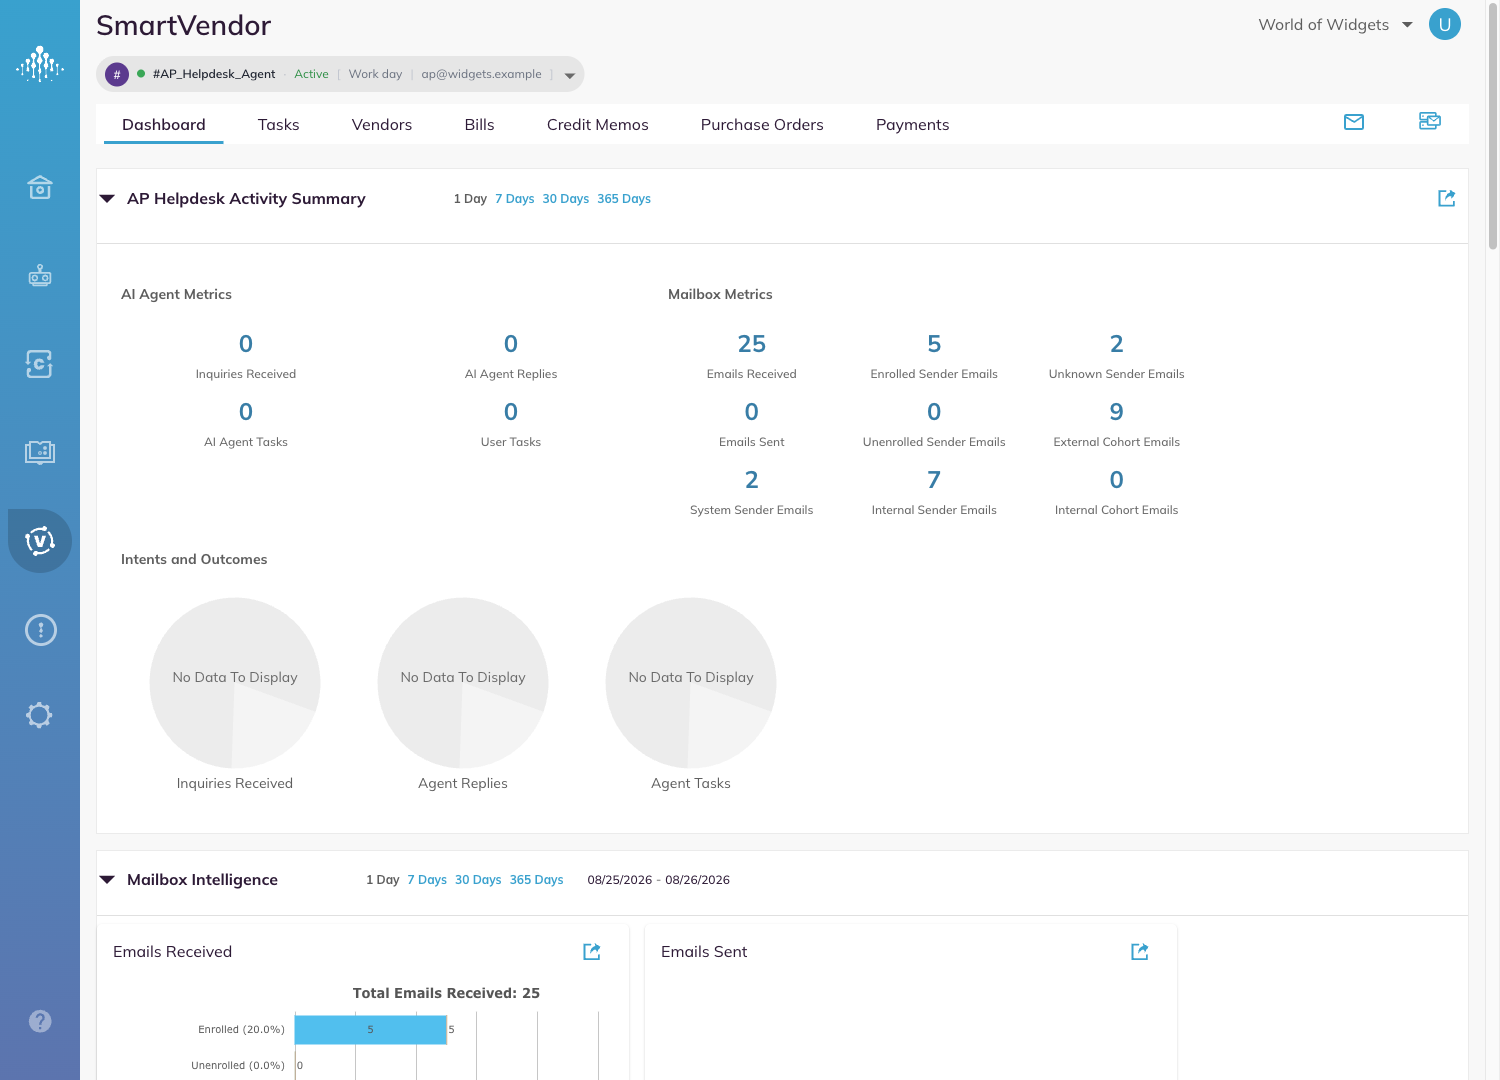Click the 0 User Tasks metric
The width and height of the screenshot is (1500, 1080).
[511, 412]
